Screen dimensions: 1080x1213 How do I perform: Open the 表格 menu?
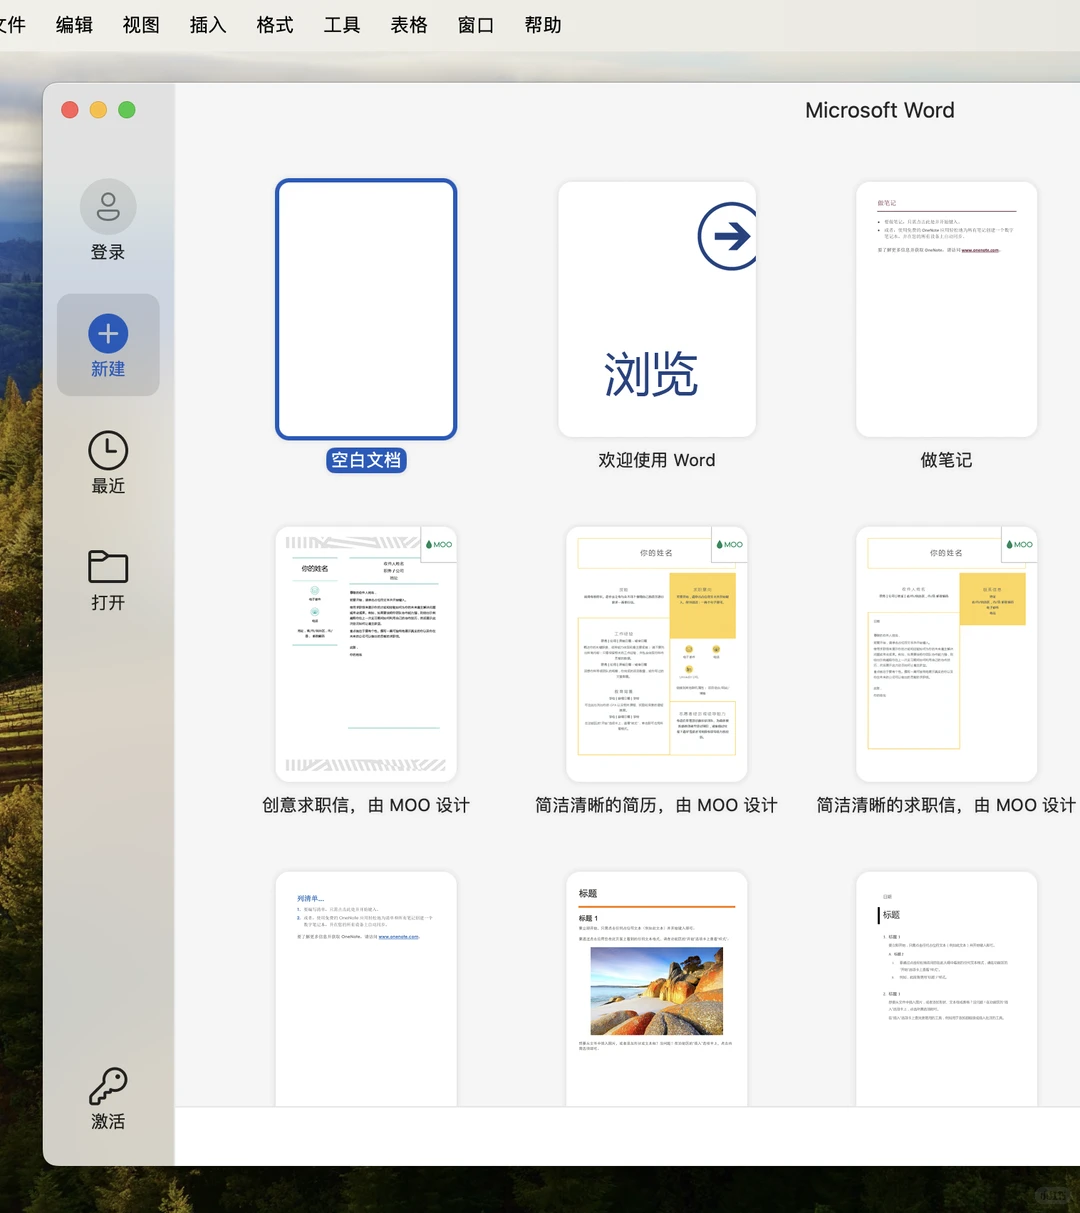pos(409,25)
